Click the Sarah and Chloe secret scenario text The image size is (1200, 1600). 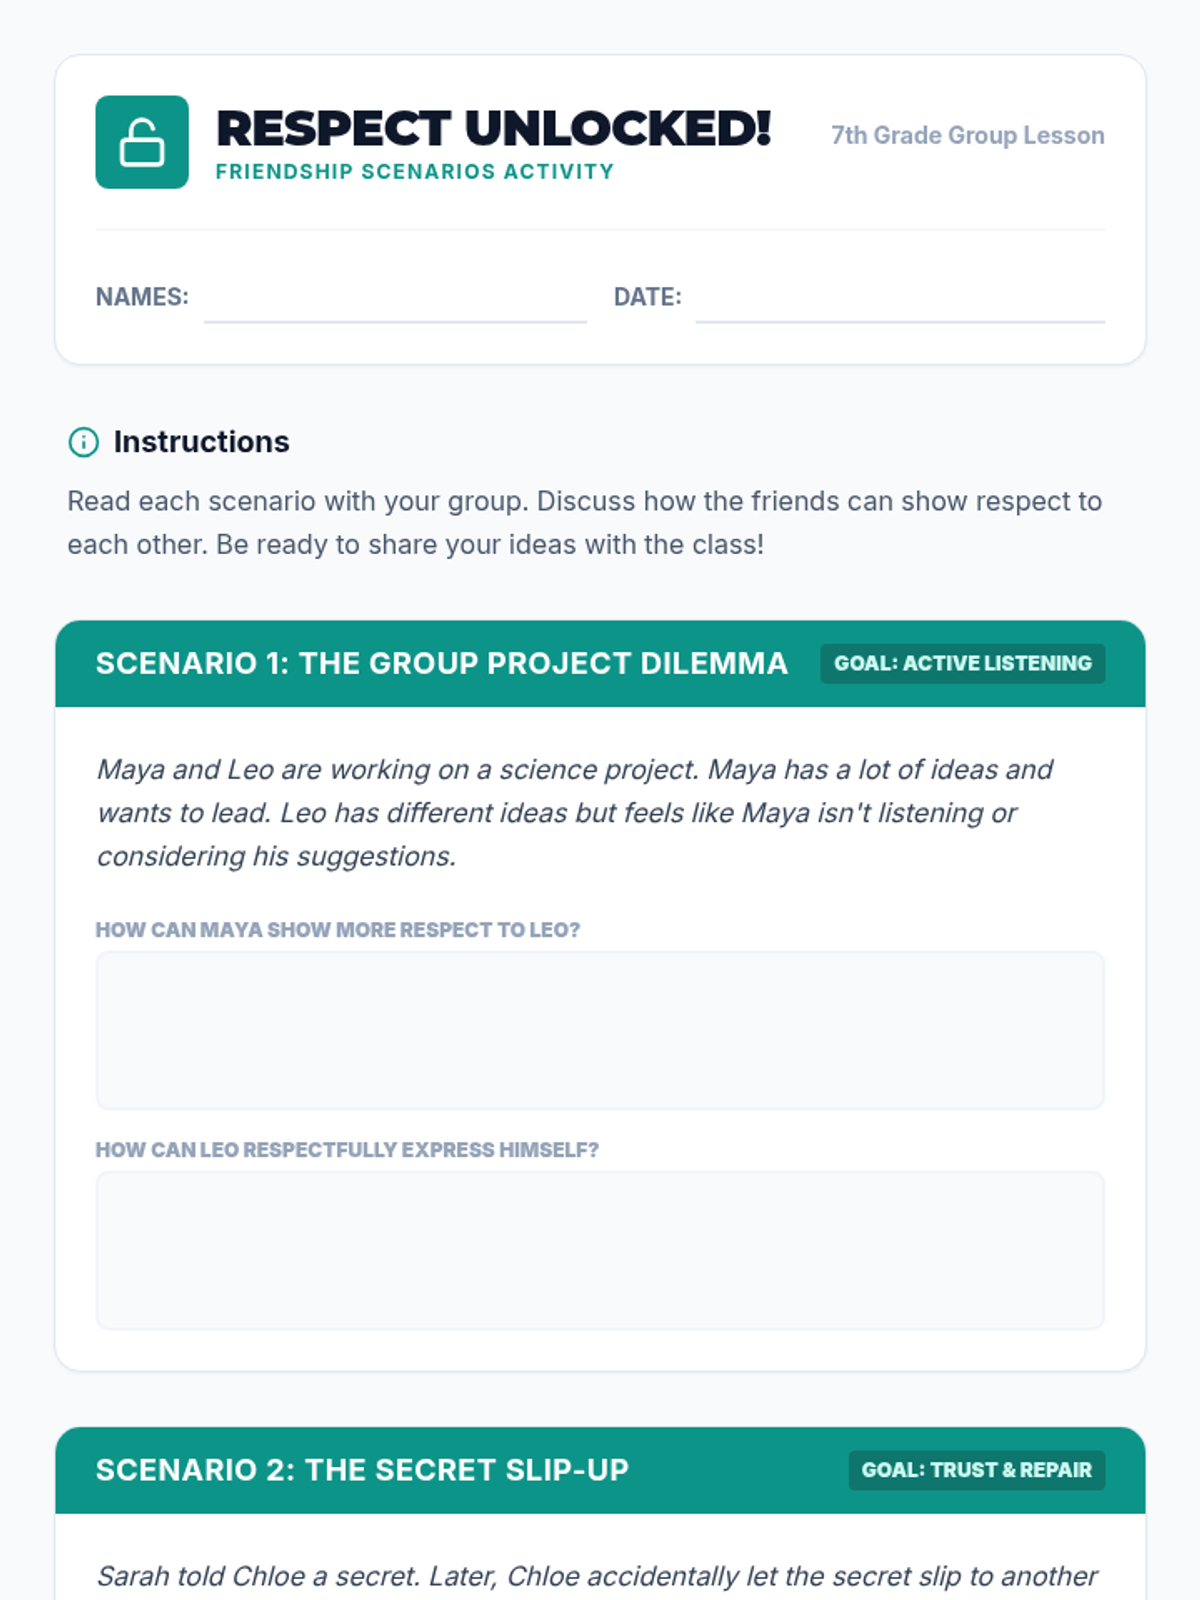coord(597,1577)
